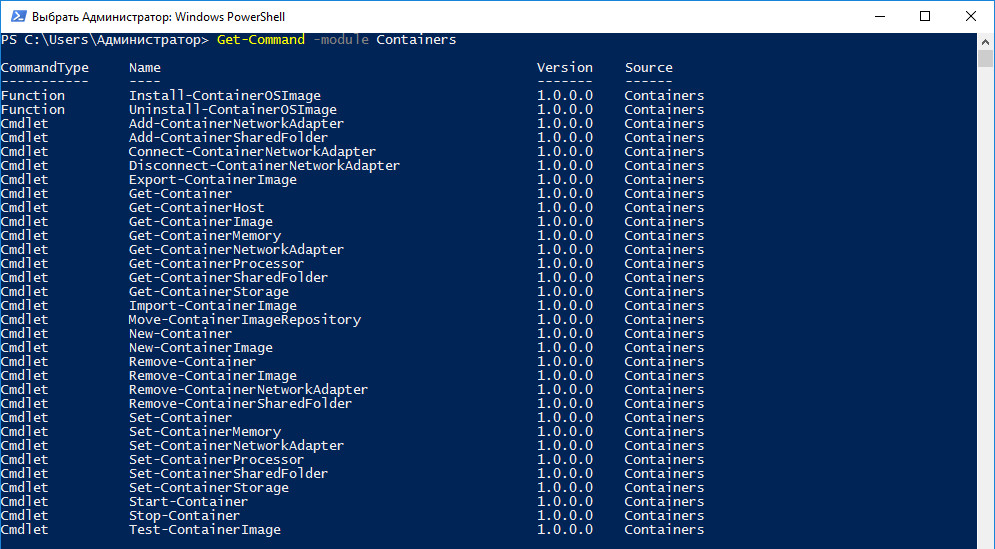Screen dimensions: 995x549
Task: Click the 'Remove-Container' cmdlet name
Action: coord(192,360)
